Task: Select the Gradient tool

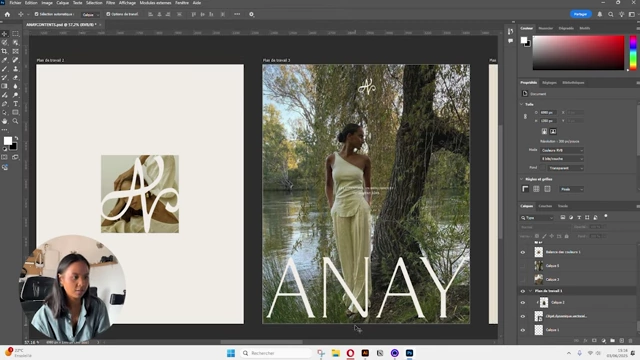Action: click(4, 87)
